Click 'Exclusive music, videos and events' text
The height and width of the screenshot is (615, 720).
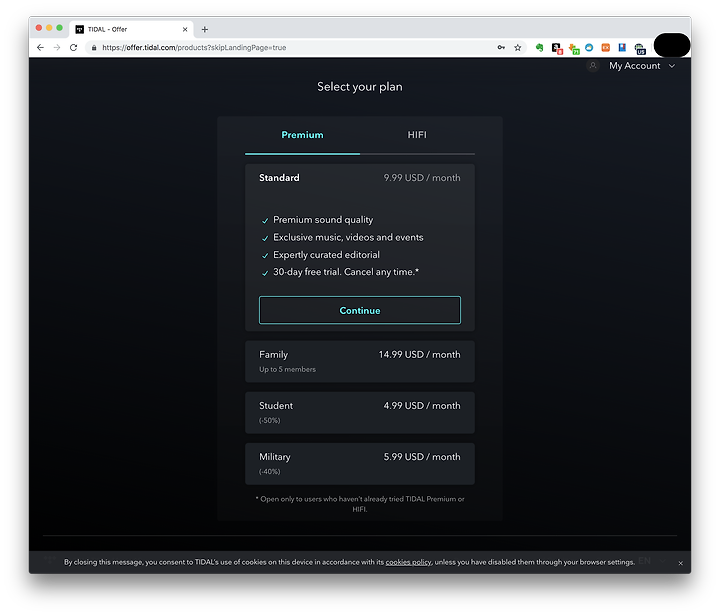(x=348, y=237)
